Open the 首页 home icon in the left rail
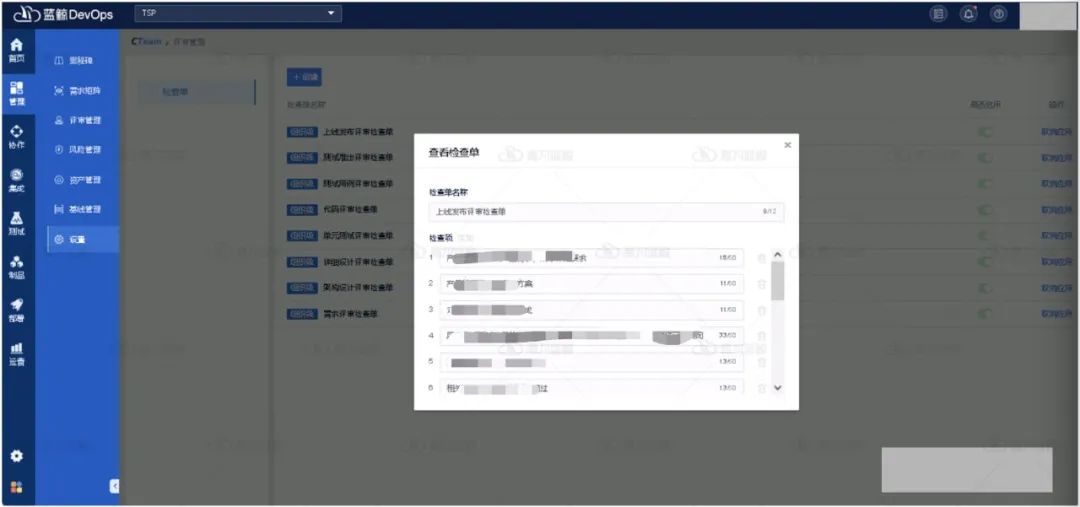Image resolution: width=1080 pixels, height=507 pixels. point(17,50)
